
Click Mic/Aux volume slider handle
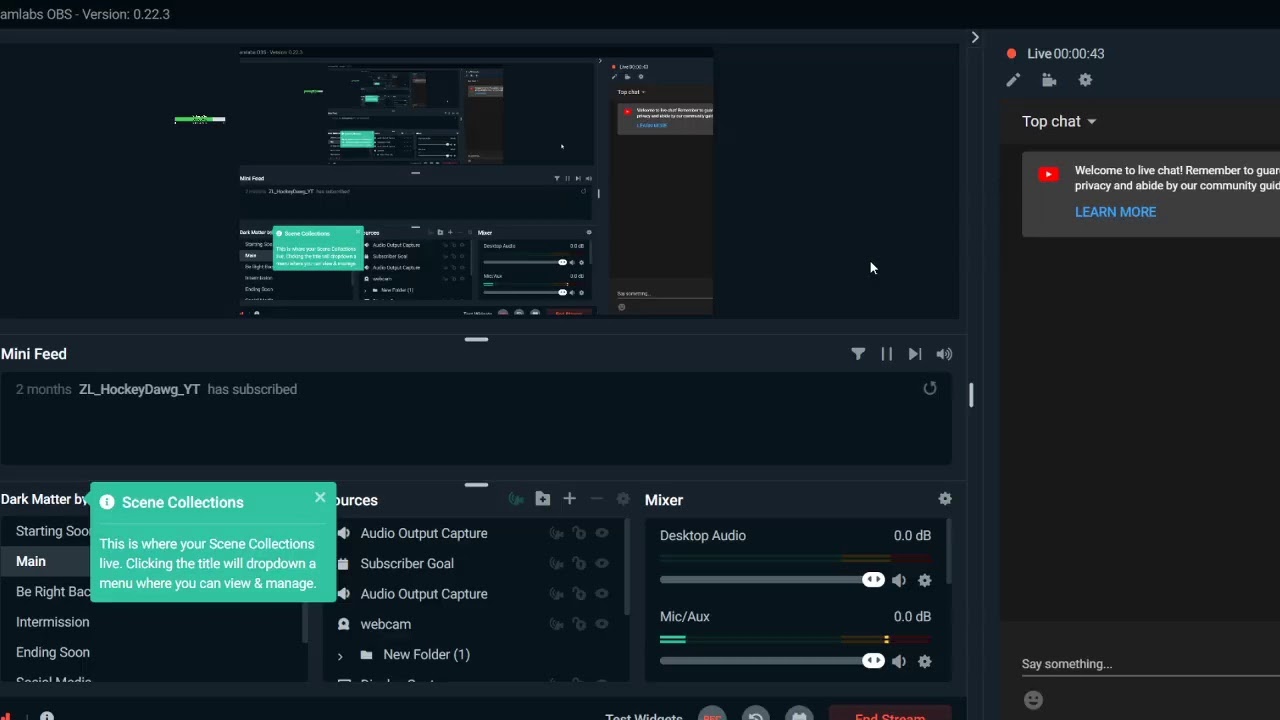point(873,661)
